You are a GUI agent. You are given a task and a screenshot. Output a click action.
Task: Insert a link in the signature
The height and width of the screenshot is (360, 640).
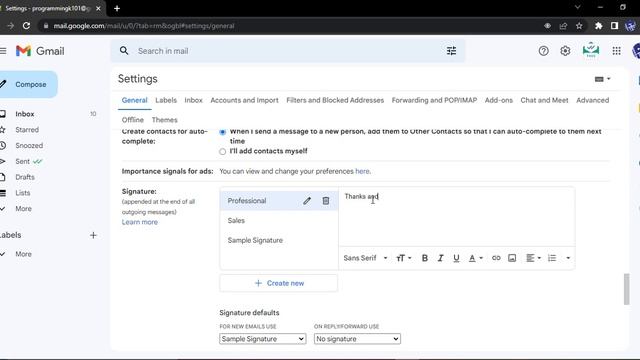pos(496,258)
